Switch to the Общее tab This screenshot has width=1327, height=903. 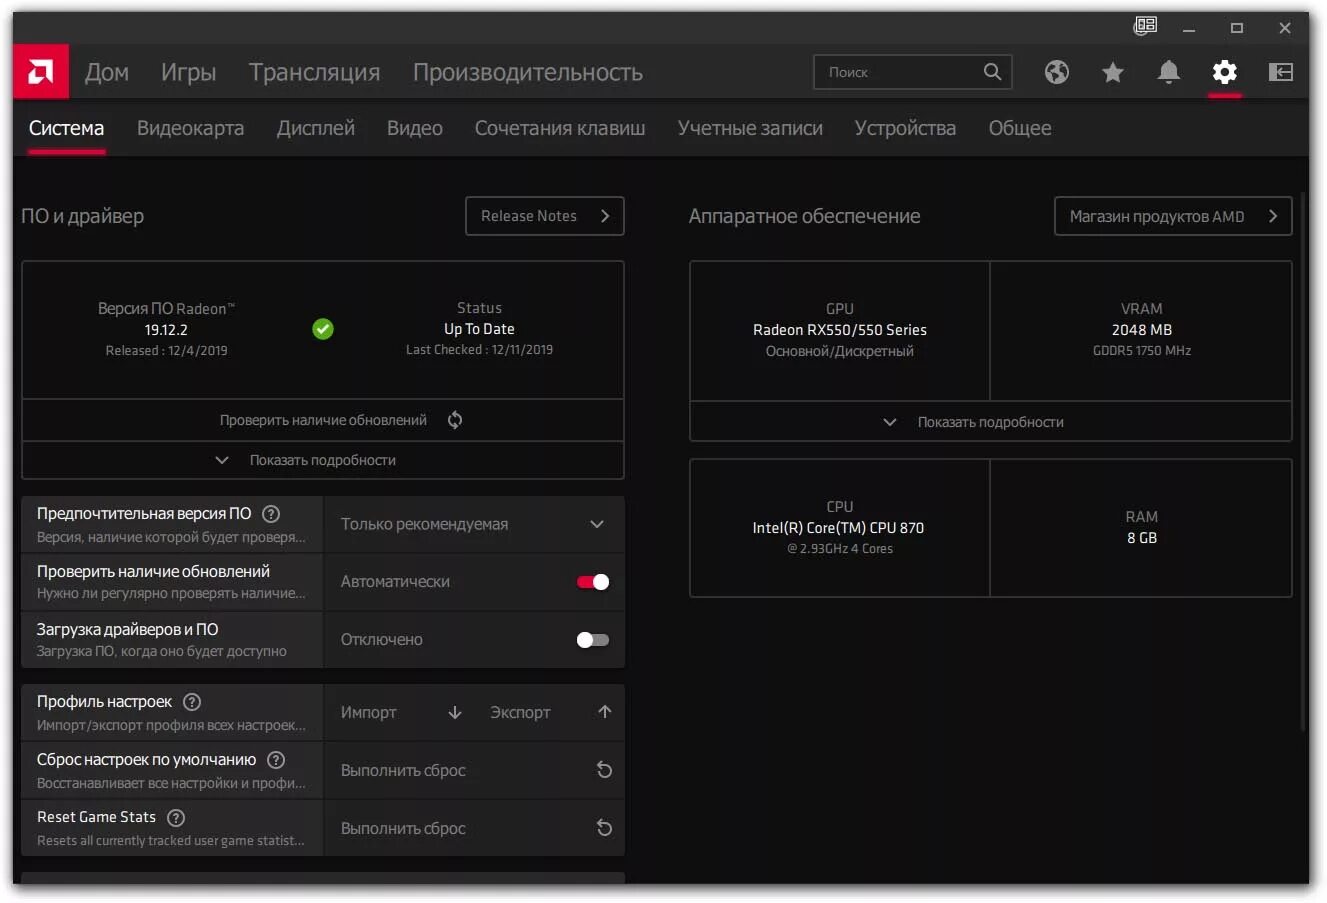point(1020,128)
